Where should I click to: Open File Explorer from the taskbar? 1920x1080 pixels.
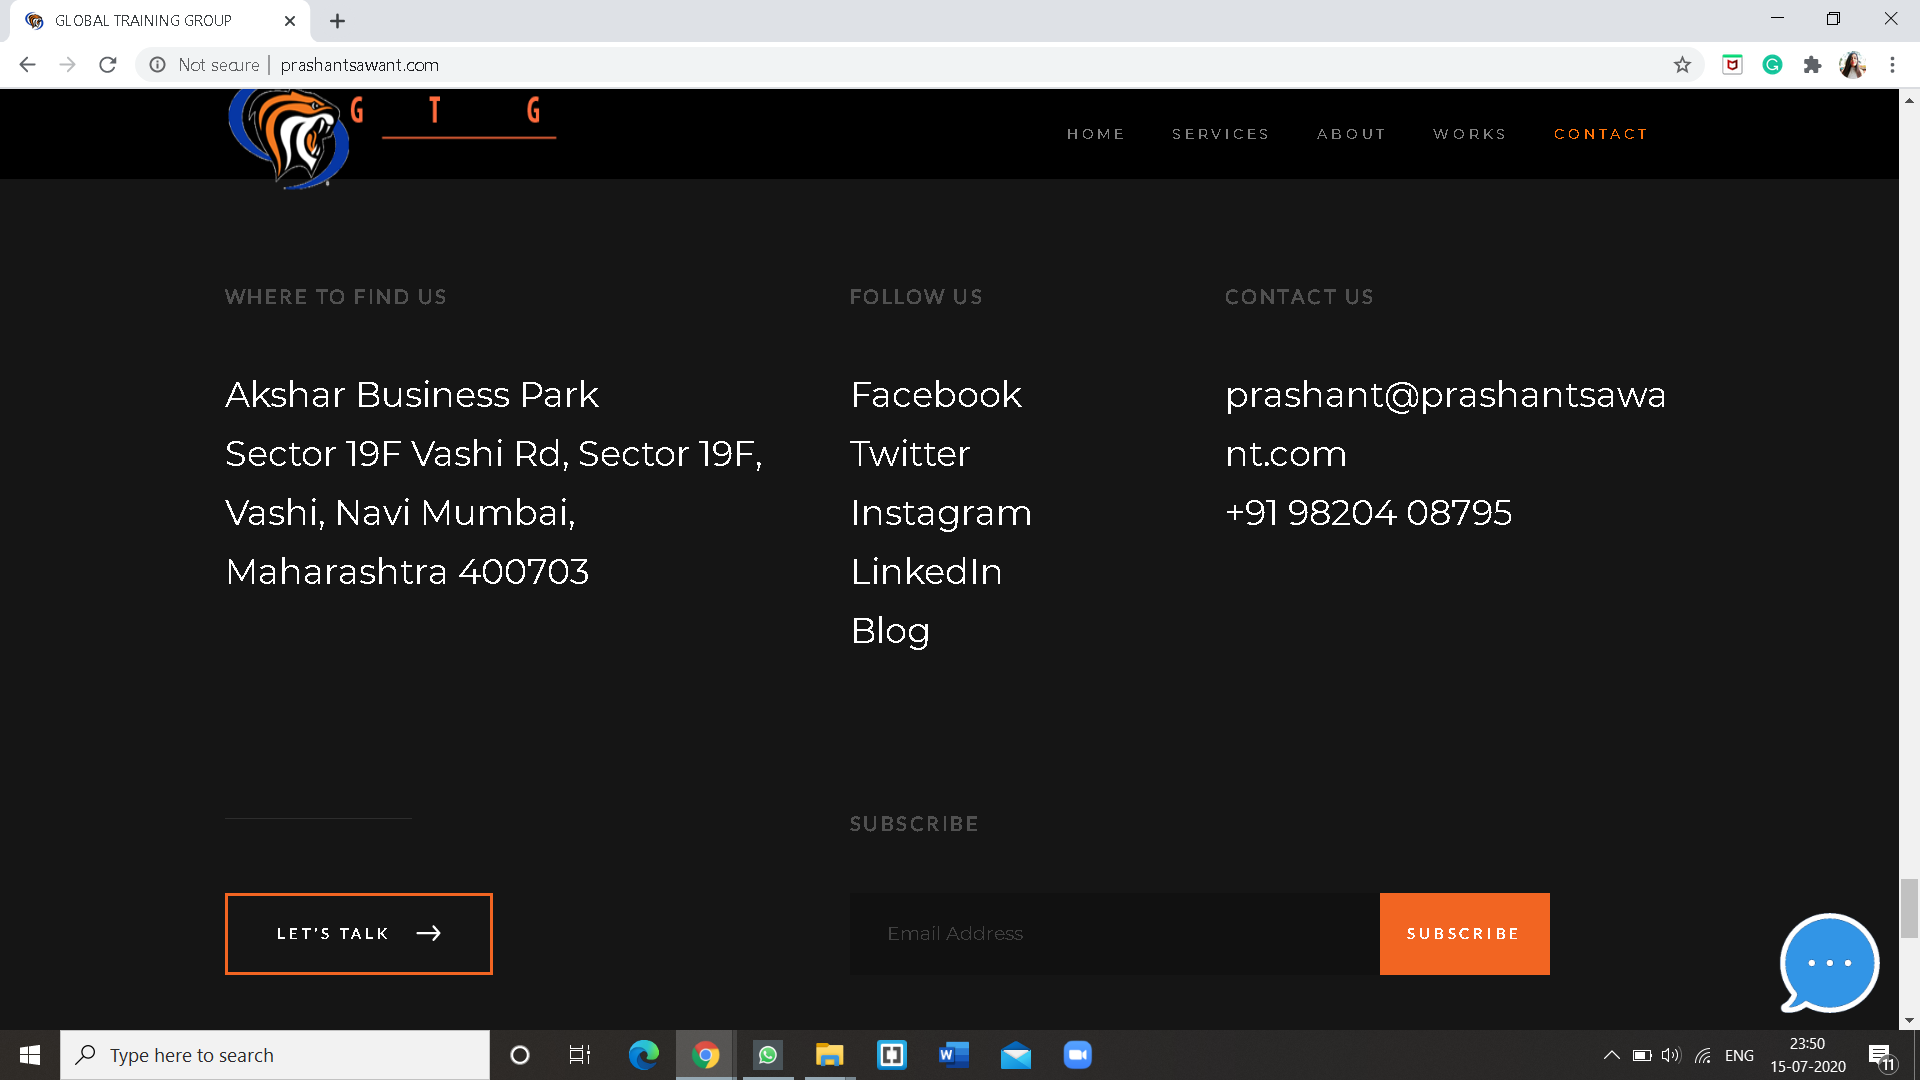pyautogui.click(x=829, y=1054)
